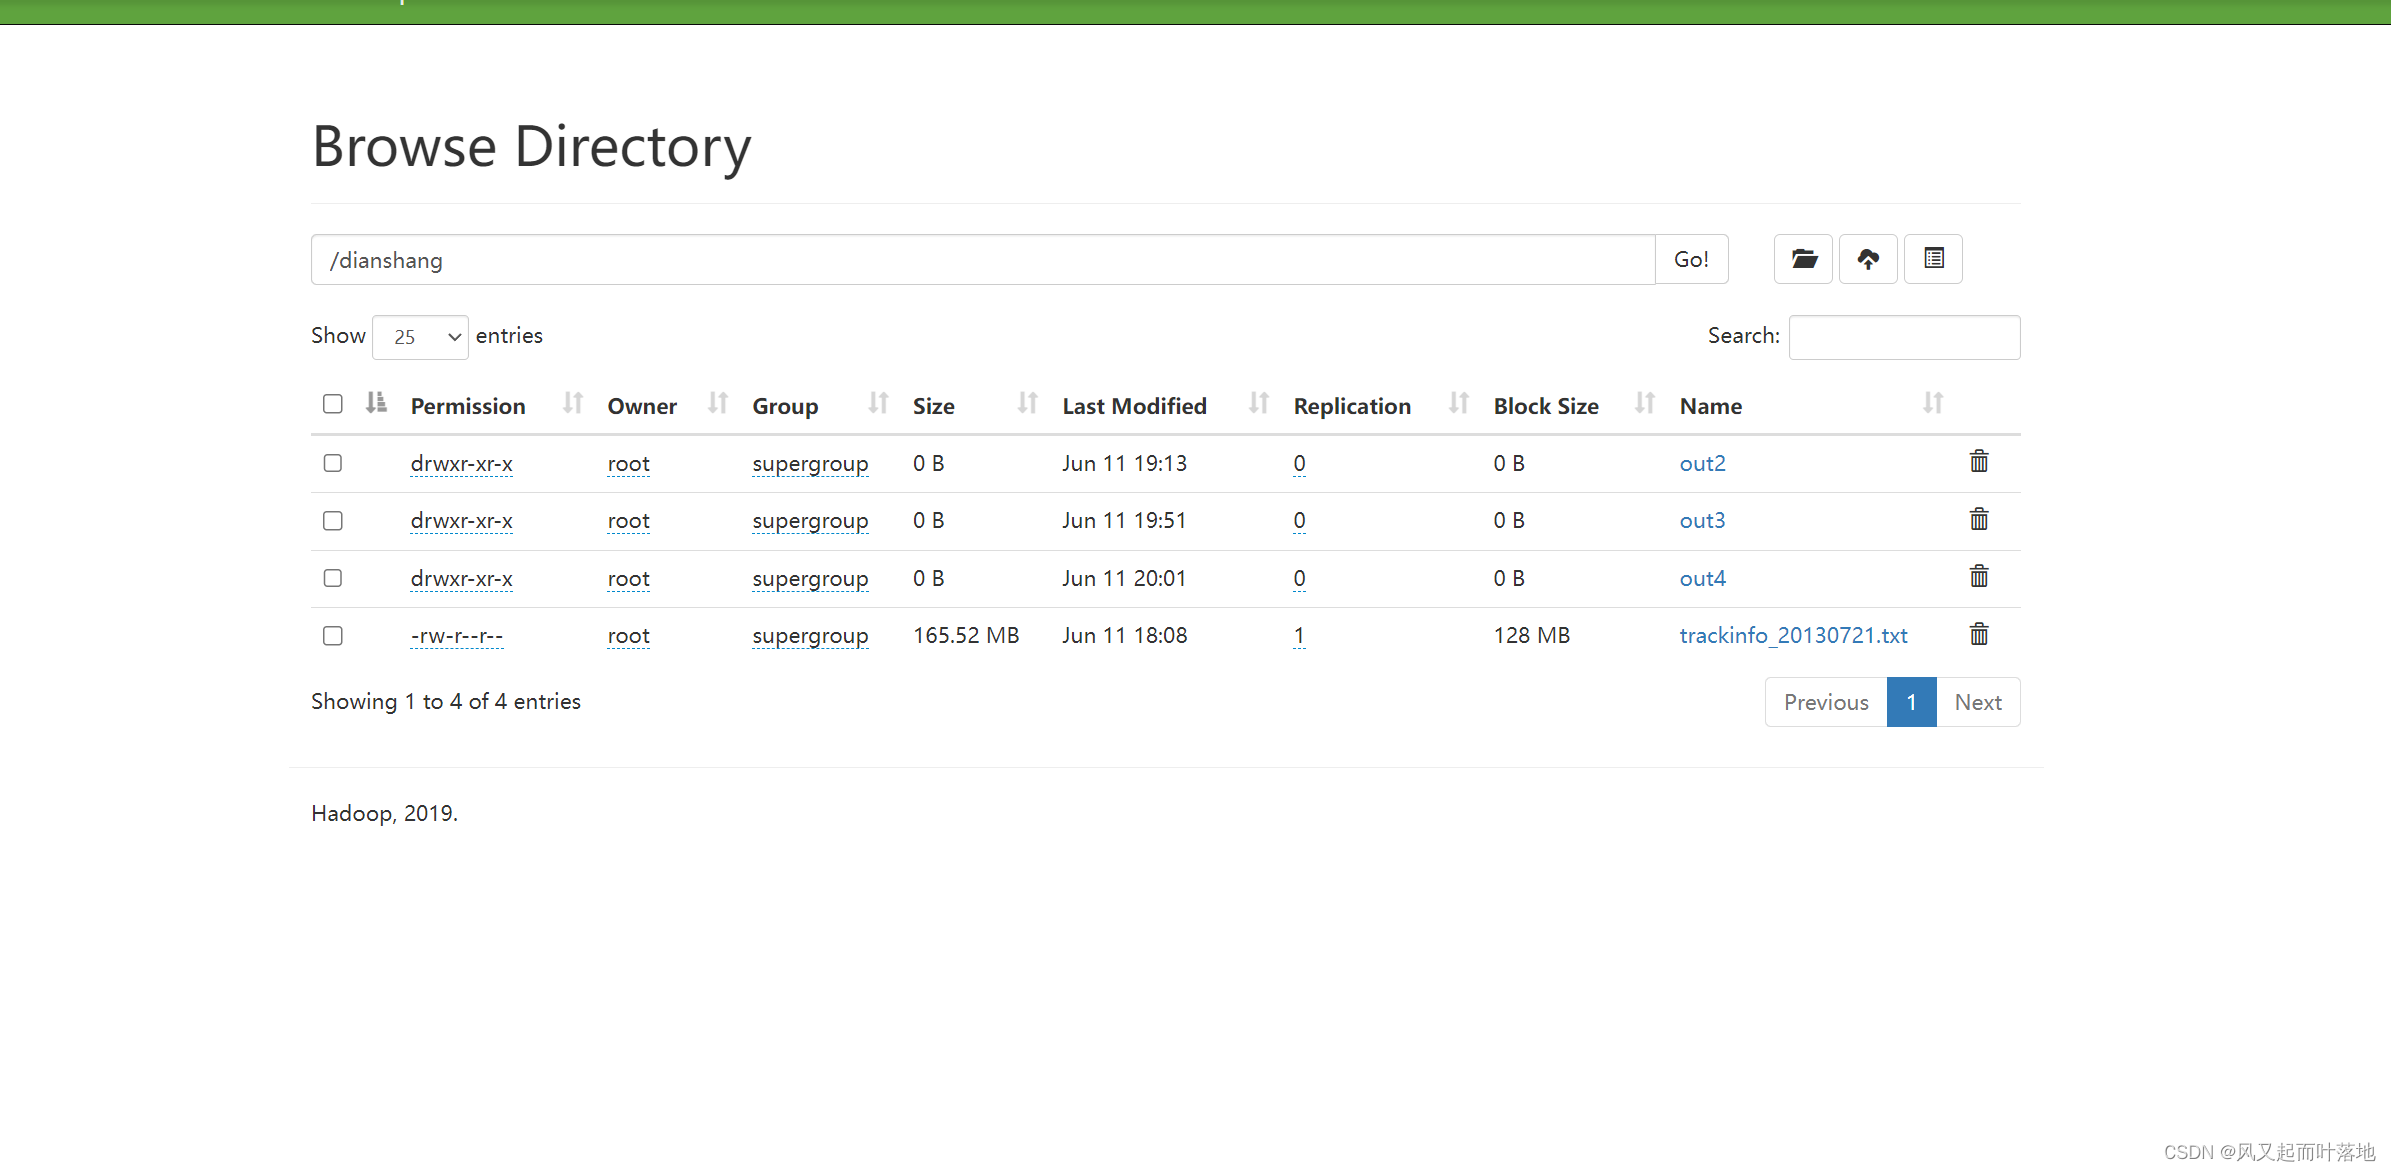
Task: Click replication value 0 in out3 row
Action: pyautogui.click(x=1299, y=520)
